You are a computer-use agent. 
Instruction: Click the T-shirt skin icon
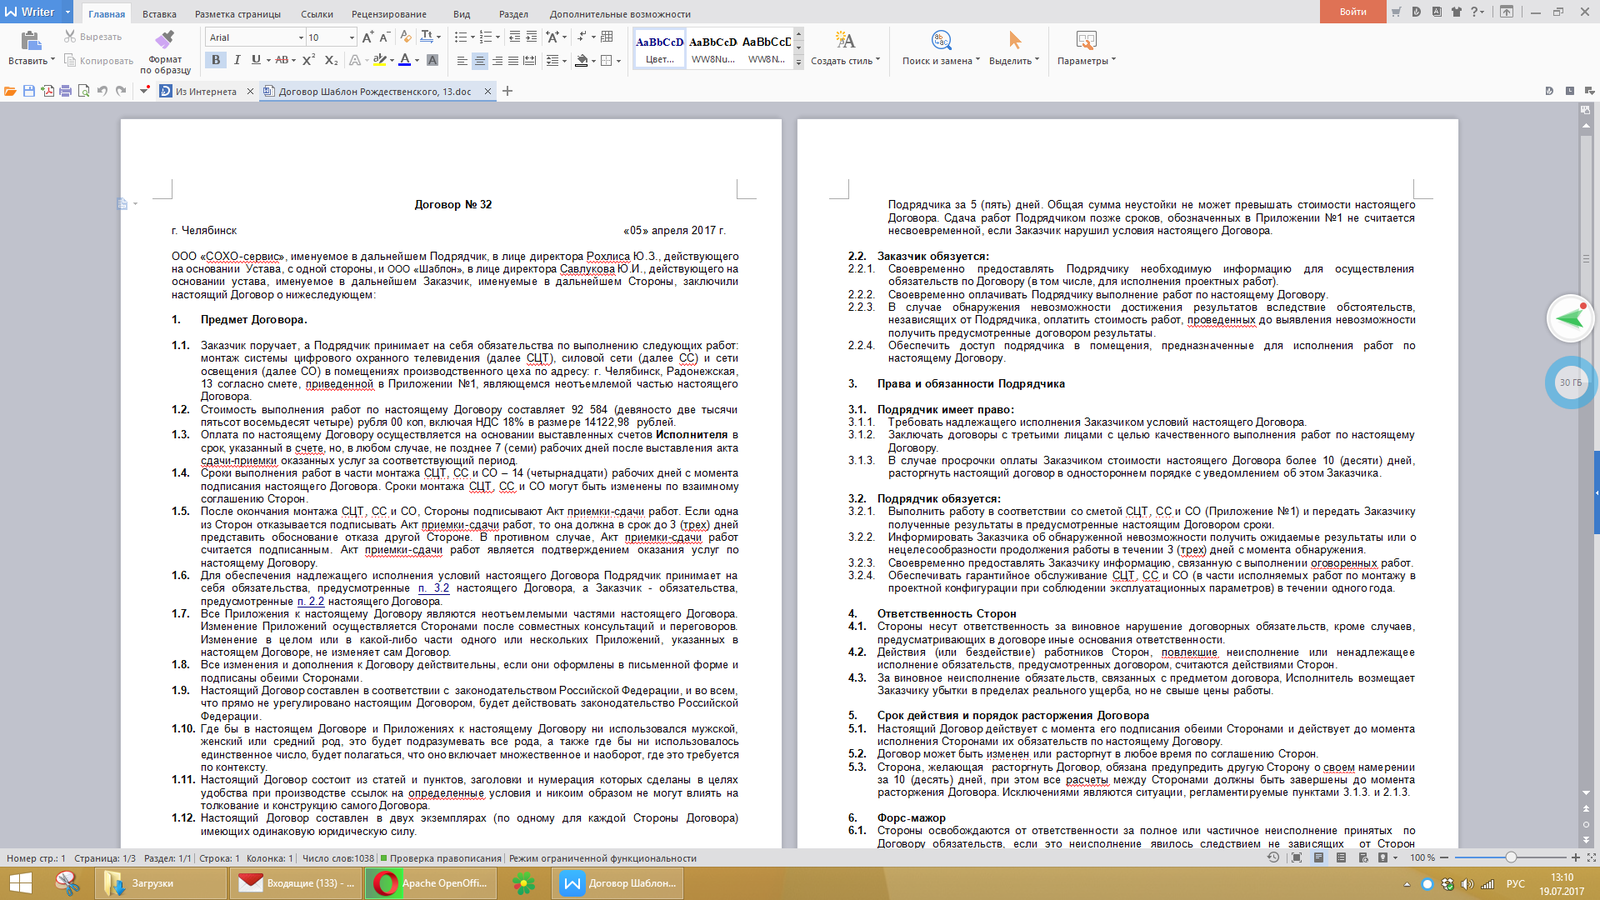[1456, 12]
